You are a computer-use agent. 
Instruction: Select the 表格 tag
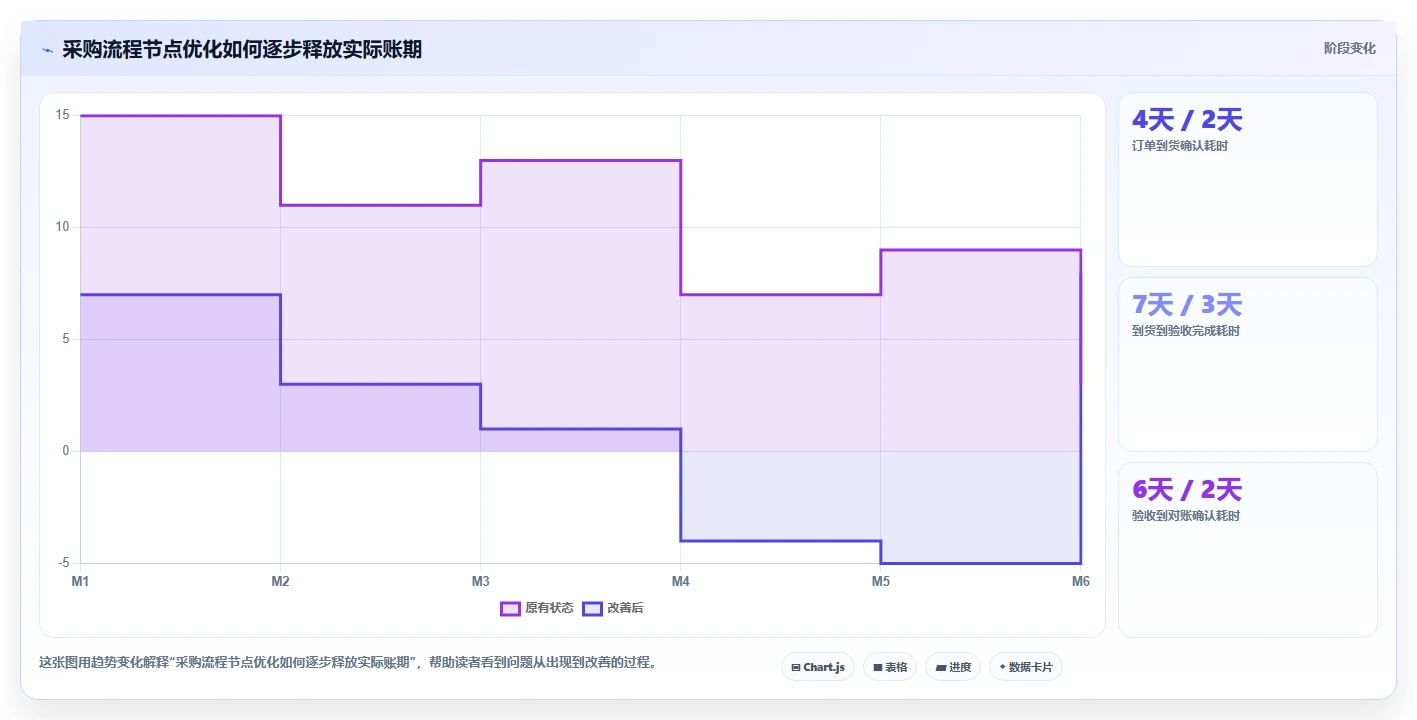889,667
